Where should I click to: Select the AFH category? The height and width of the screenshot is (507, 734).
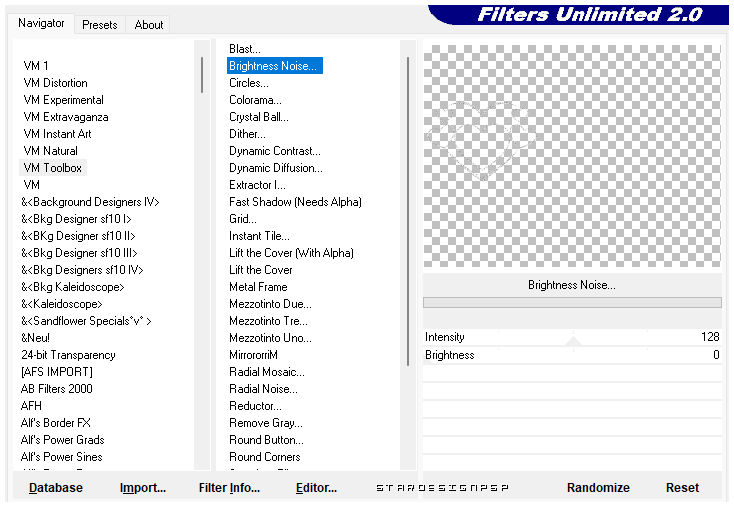[31, 405]
